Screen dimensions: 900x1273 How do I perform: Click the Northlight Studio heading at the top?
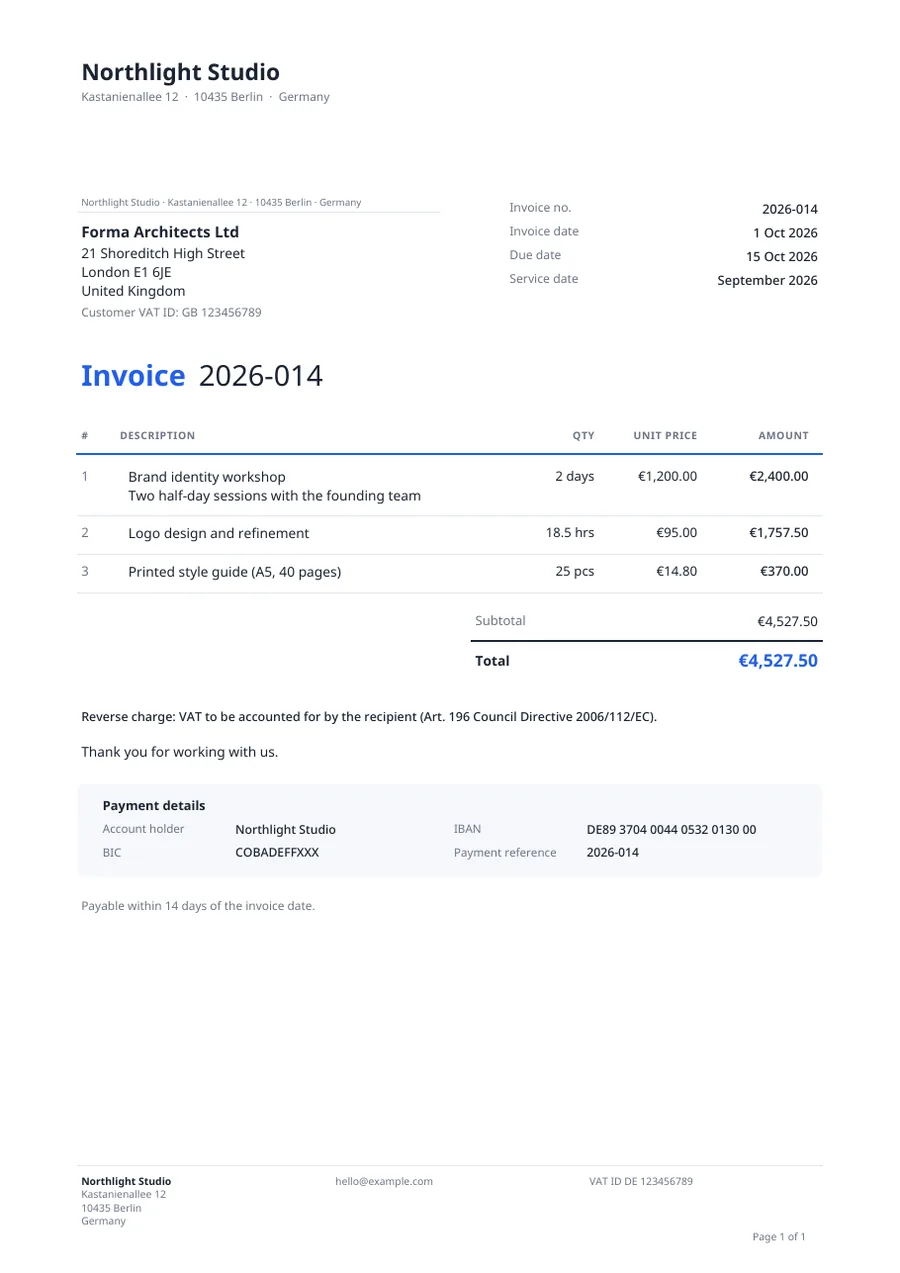pos(180,72)
